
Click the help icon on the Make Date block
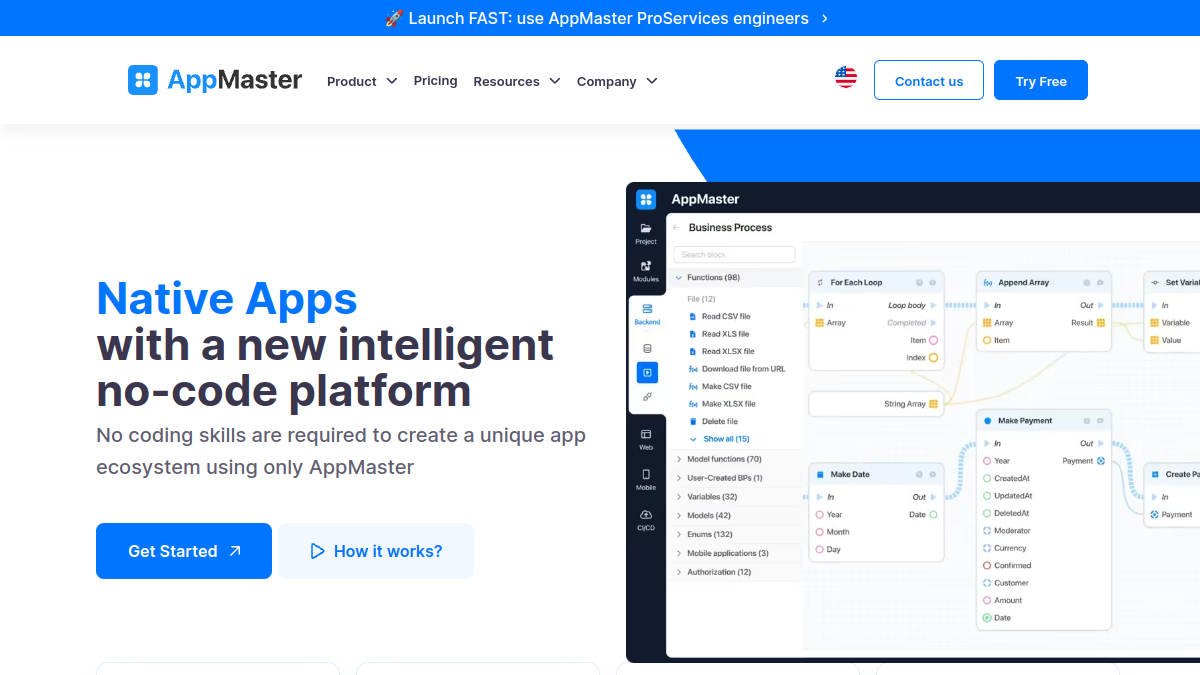tap(919, 474)
